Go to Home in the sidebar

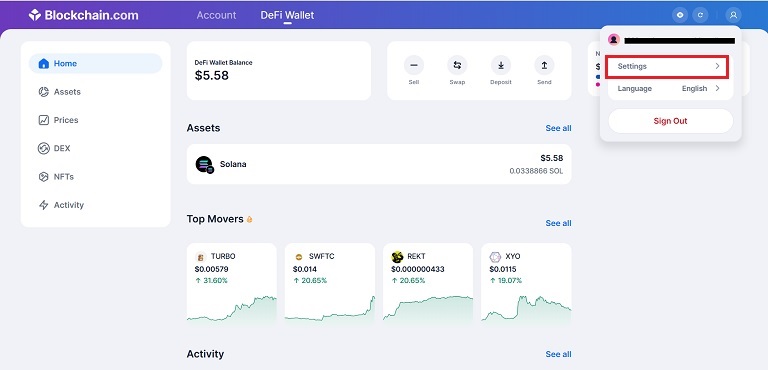[x=96, y=64]
